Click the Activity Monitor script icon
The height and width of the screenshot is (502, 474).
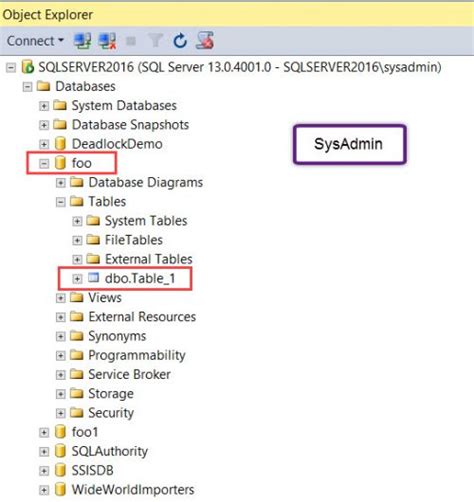point(205,41)
